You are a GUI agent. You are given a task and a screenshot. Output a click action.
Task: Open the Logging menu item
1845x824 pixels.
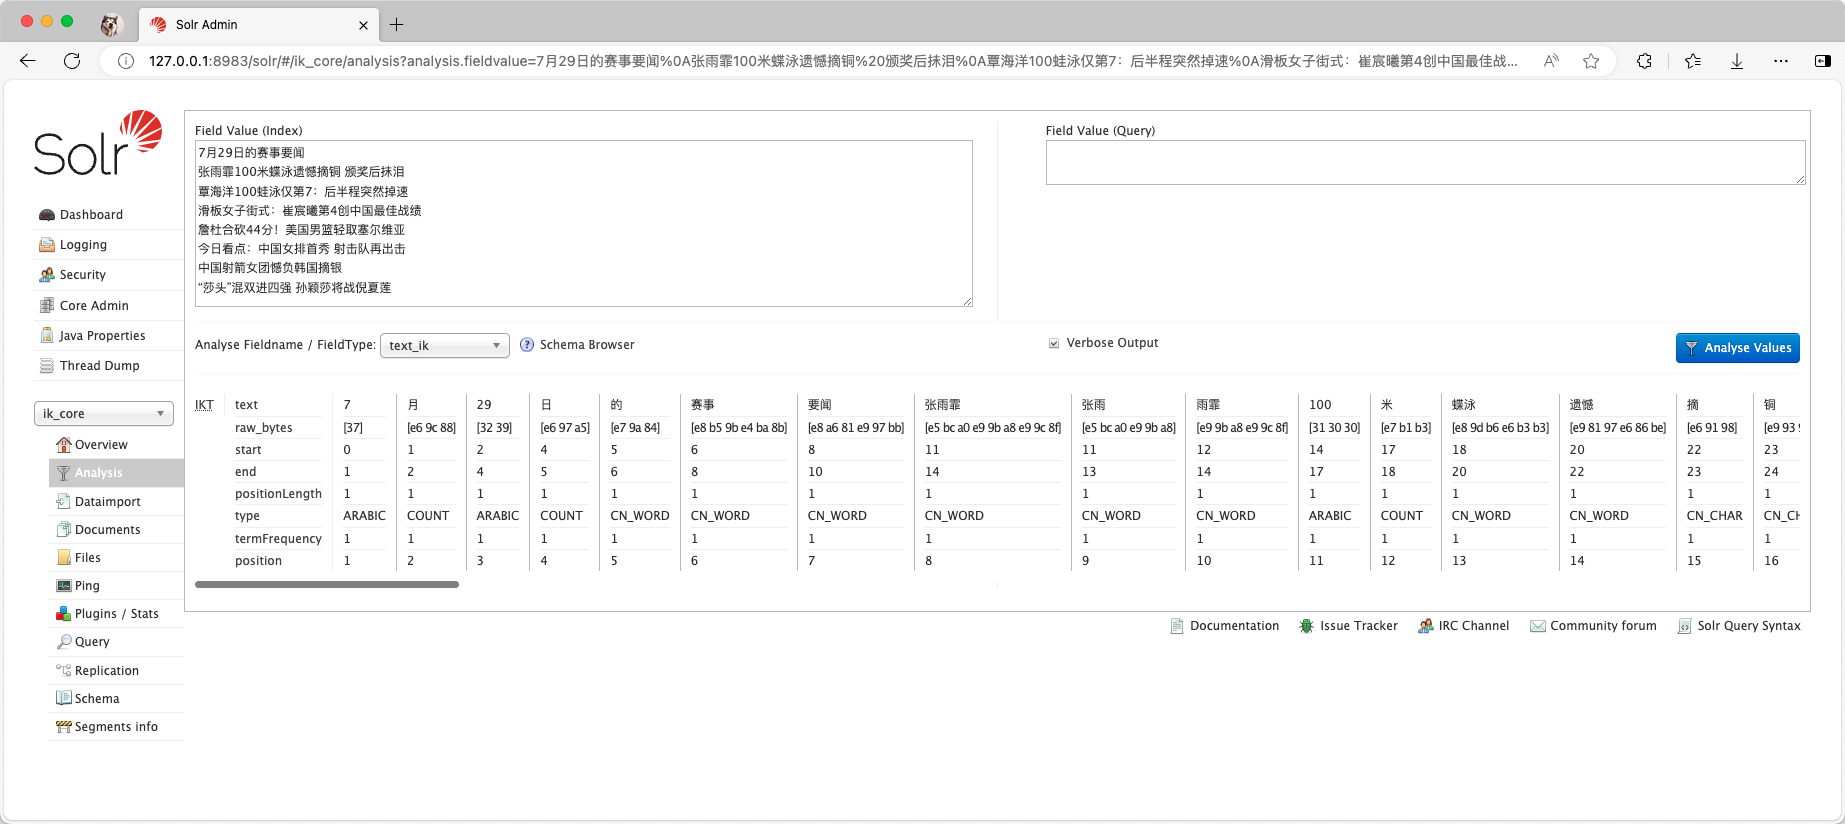tap(83, 245)
